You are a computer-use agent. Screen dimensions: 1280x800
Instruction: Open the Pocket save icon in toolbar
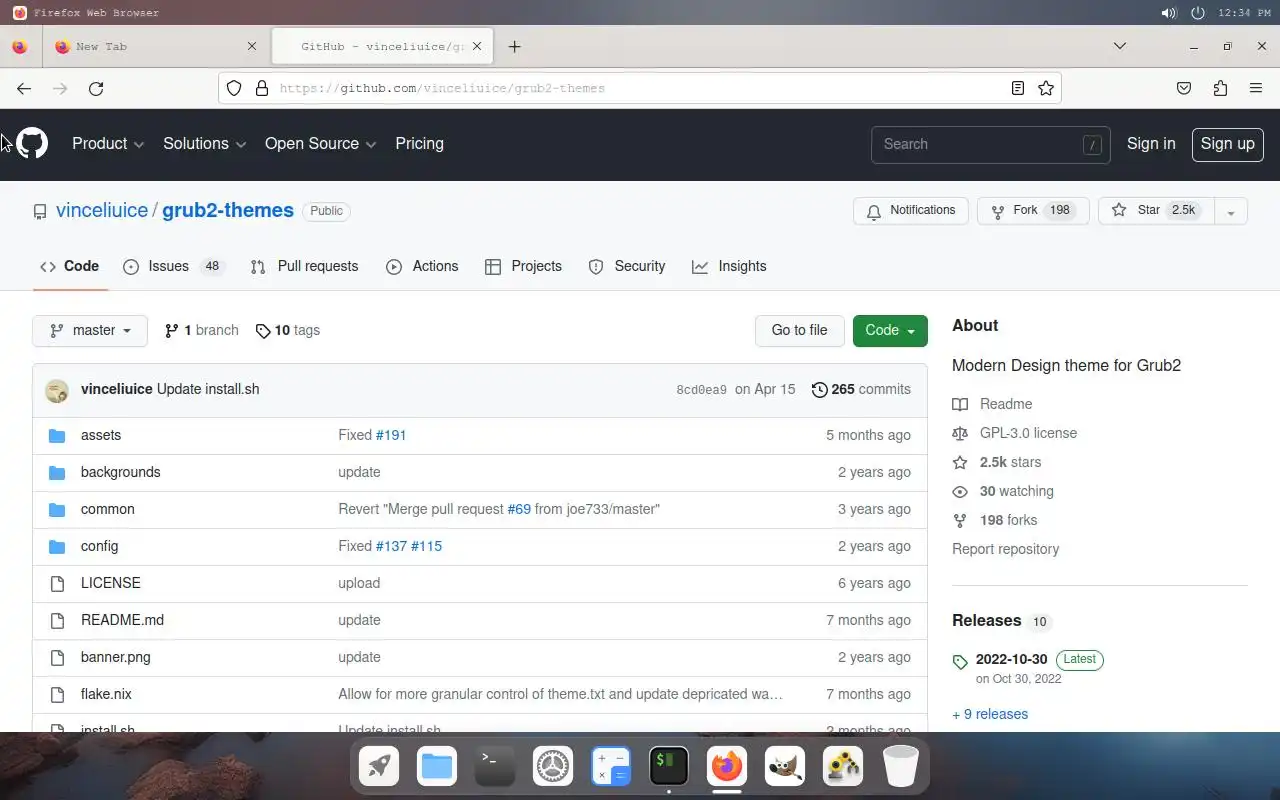[x=1184, y=88]
